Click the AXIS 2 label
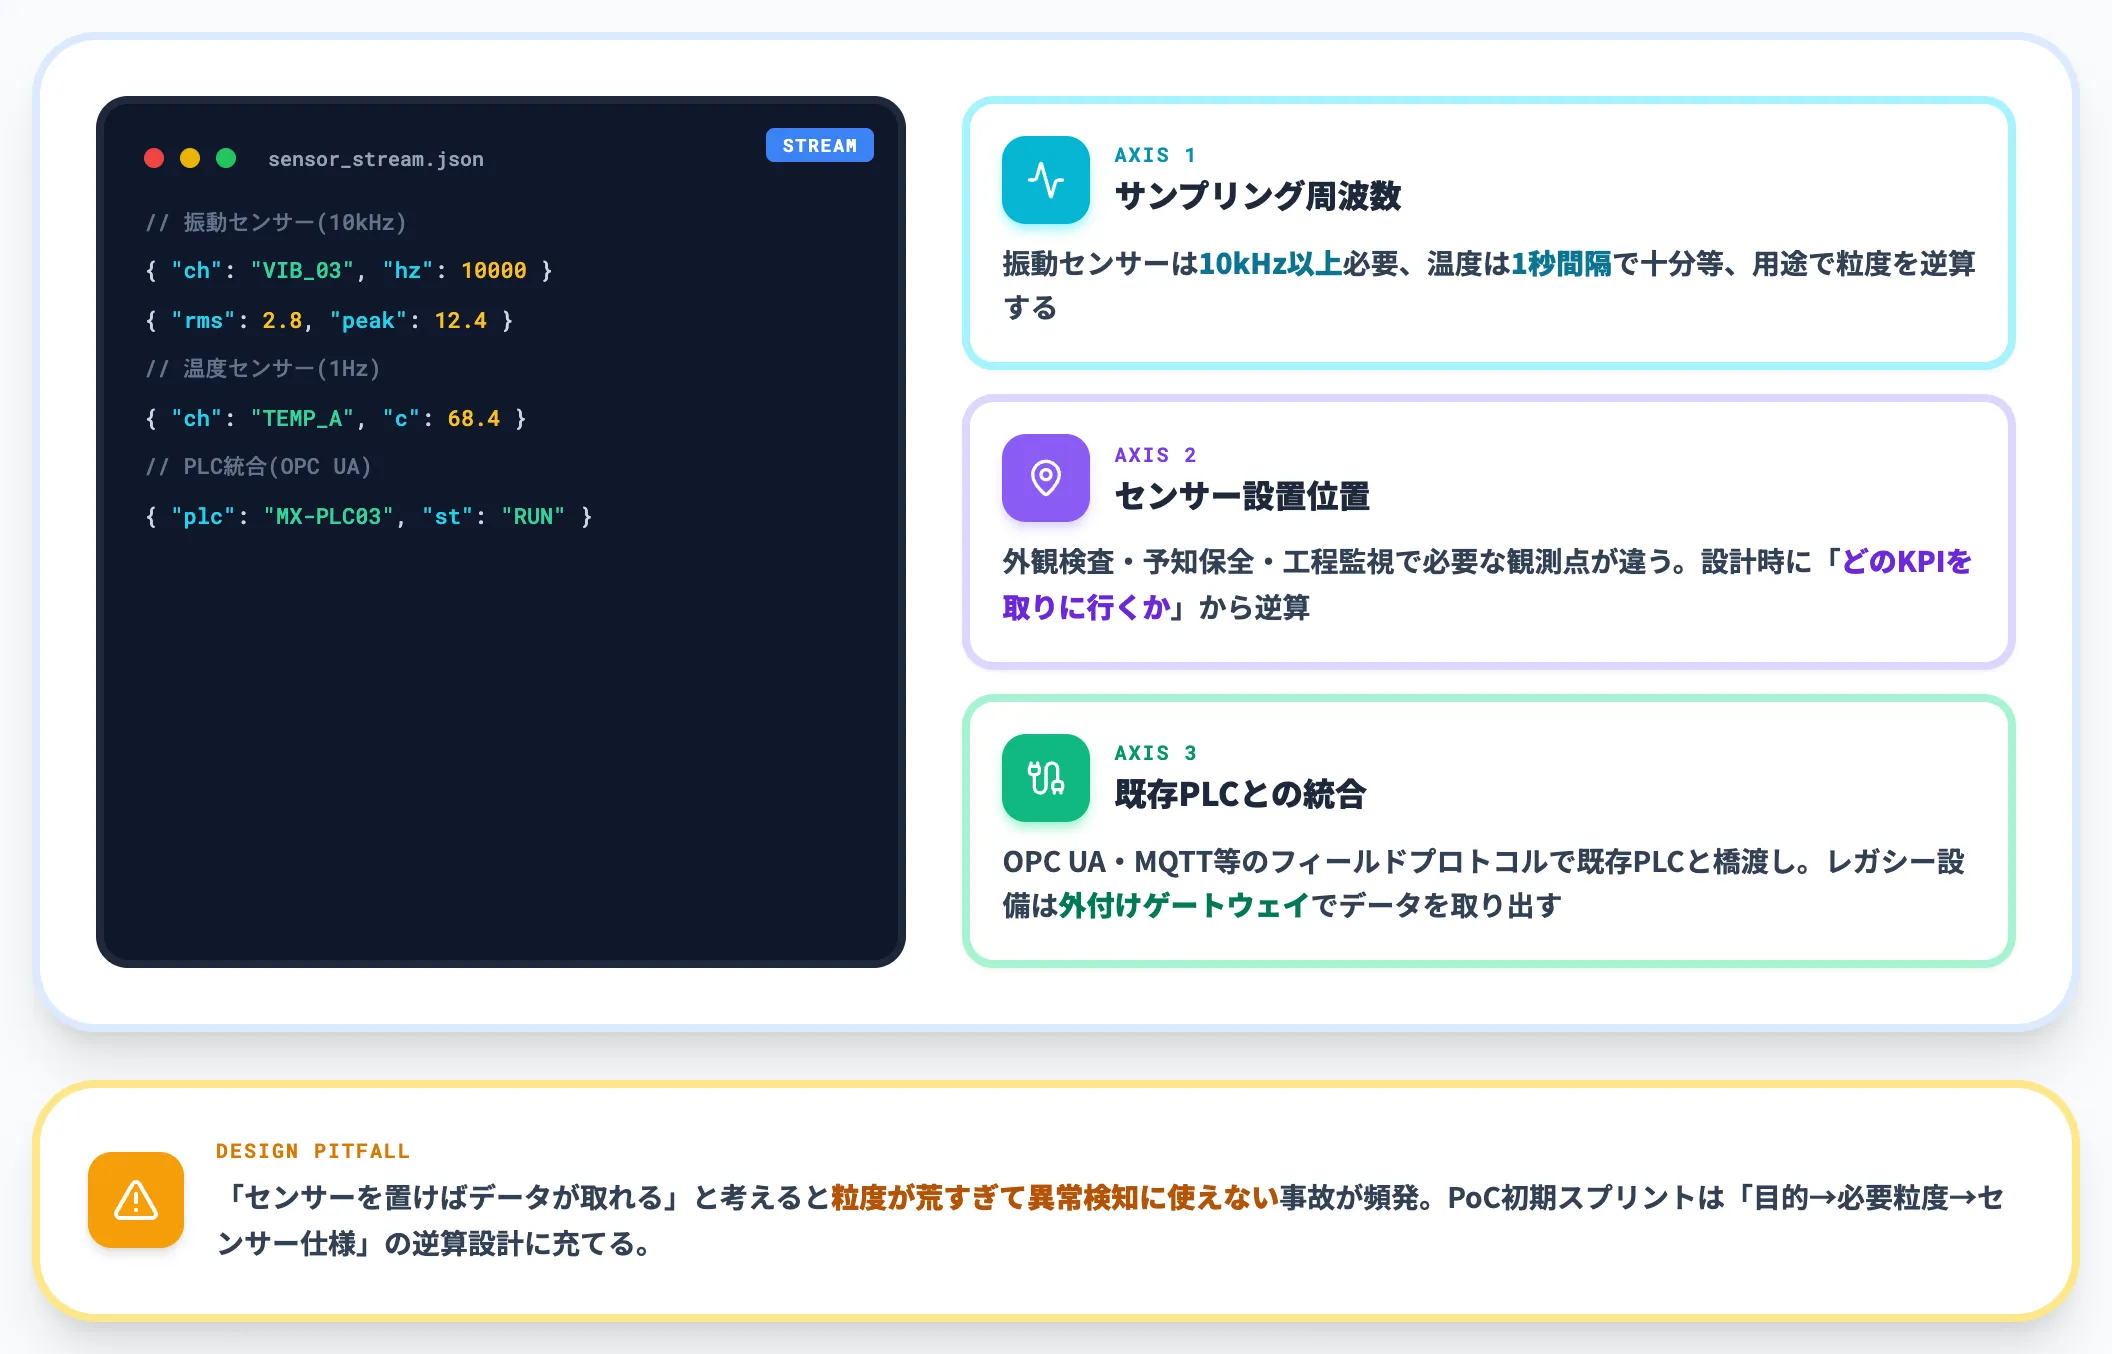 (1155, 455)
